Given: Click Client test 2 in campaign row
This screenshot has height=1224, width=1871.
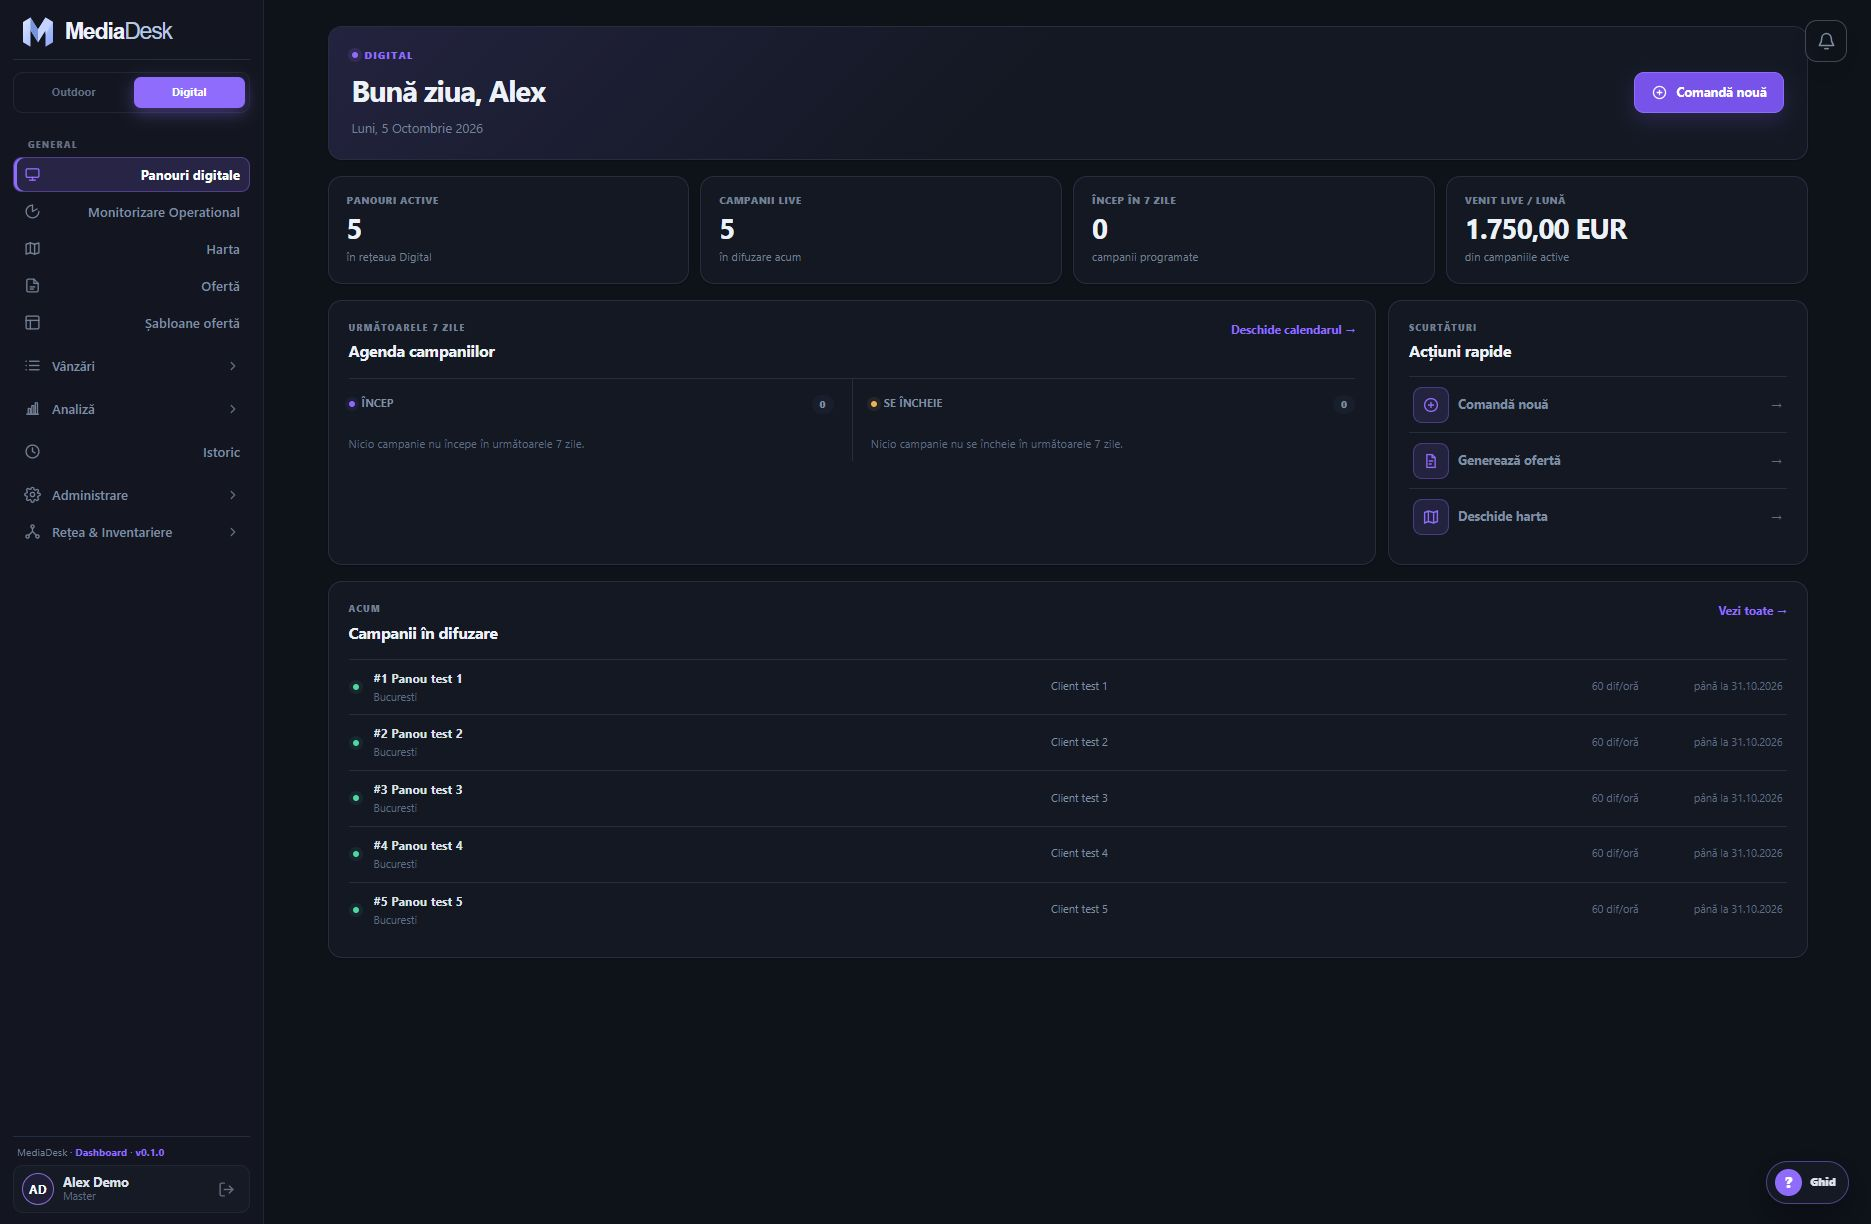Looking at the screenshot, I should coord(1079,742).
